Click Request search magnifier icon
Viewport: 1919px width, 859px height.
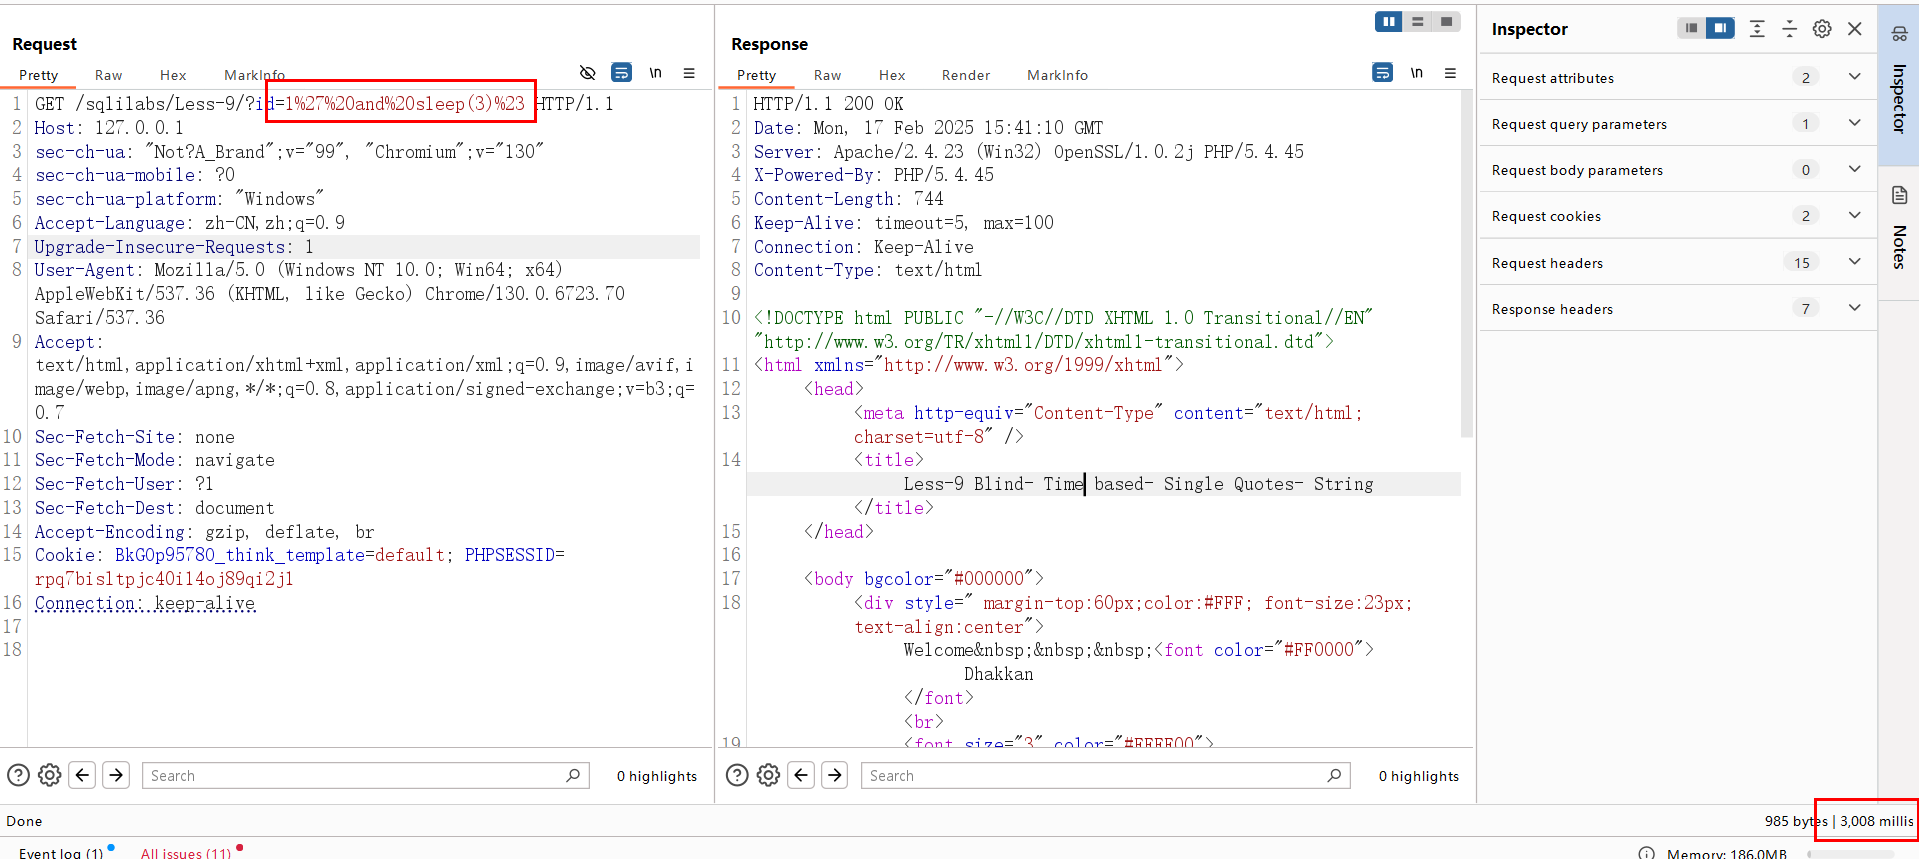click(x=573, y=775)
